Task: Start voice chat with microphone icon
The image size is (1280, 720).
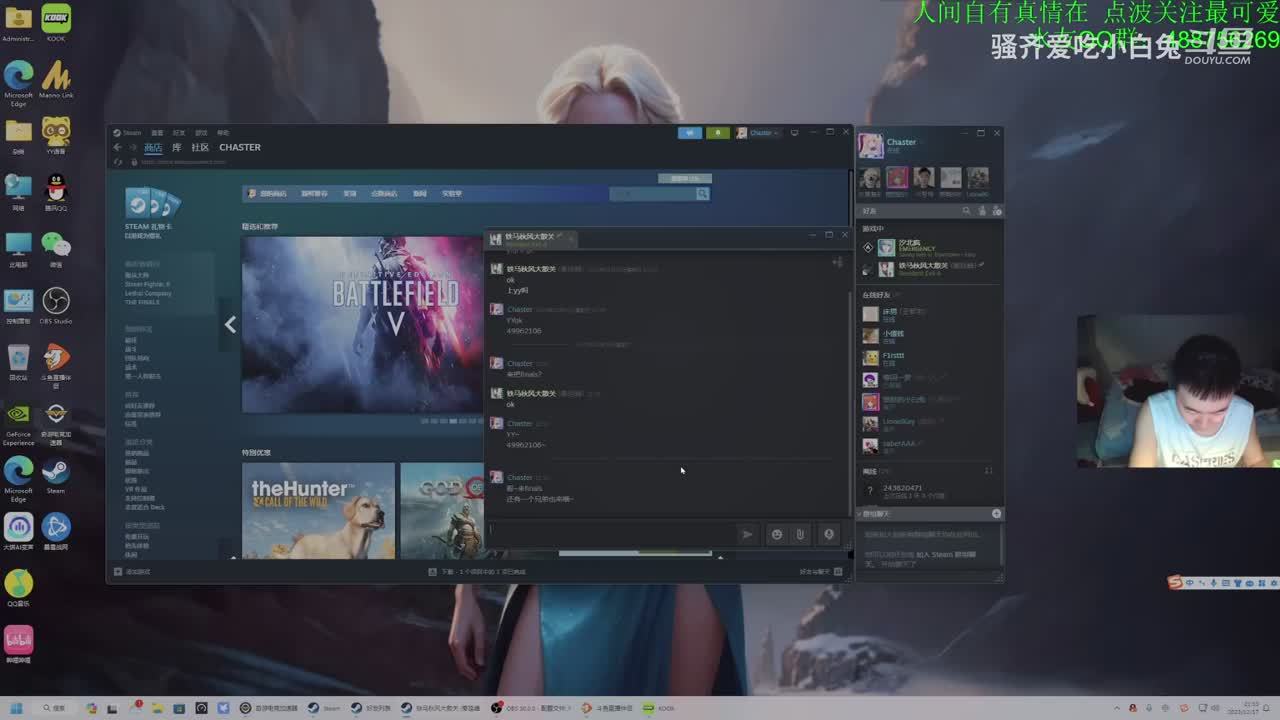Action: coord(828,534)
